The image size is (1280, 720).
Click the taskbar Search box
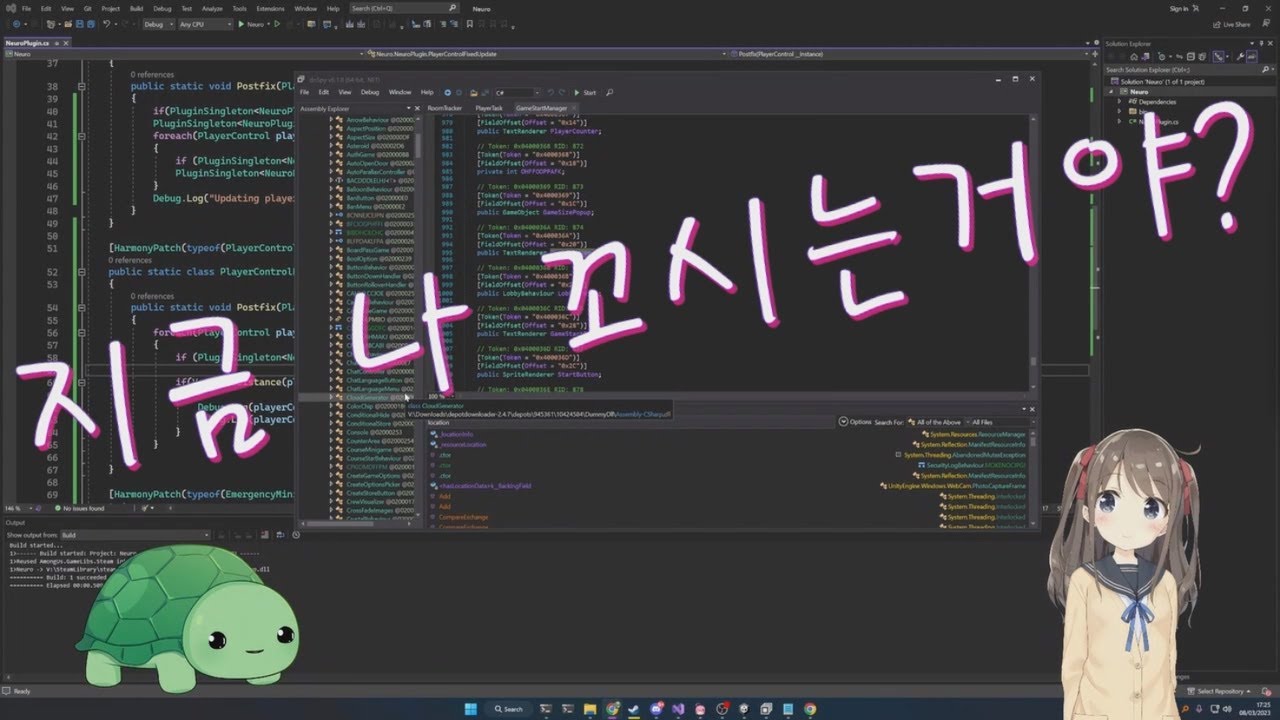tap(510, 709)
